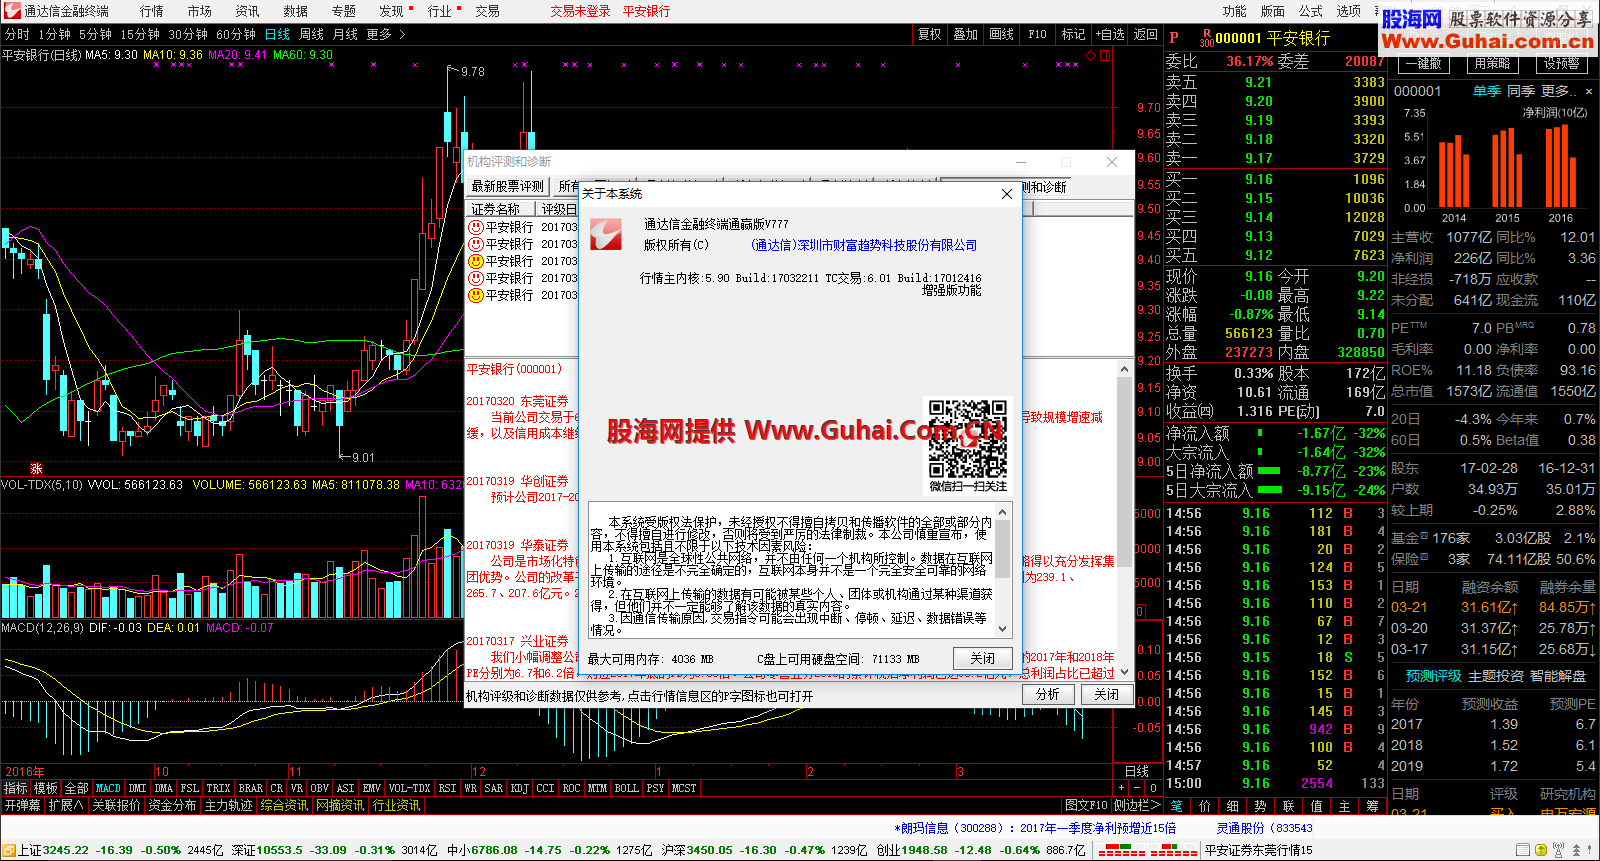Click the 涨 marker on the price chart

point(36,468)
